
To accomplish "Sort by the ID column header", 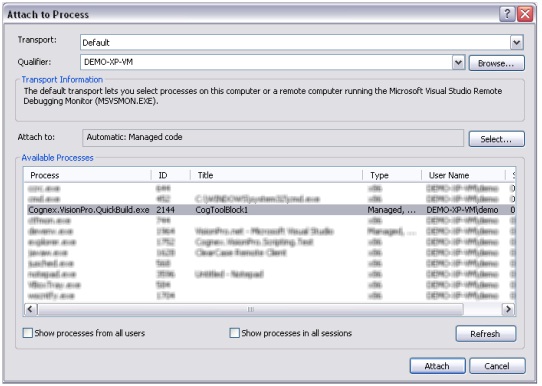I will pyautogui.click(x=171, y=175).
